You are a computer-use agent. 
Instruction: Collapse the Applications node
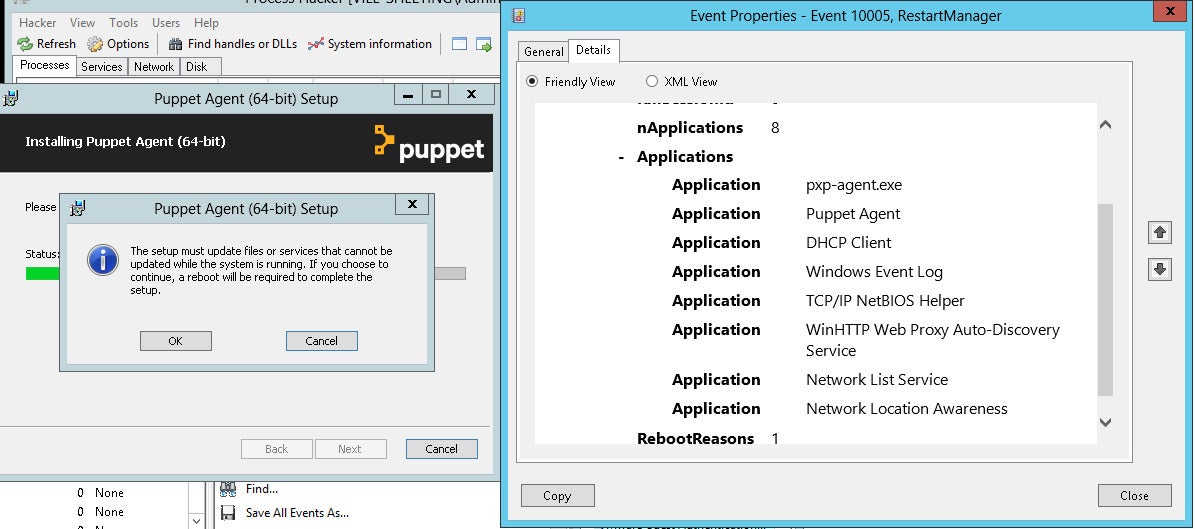622,157
